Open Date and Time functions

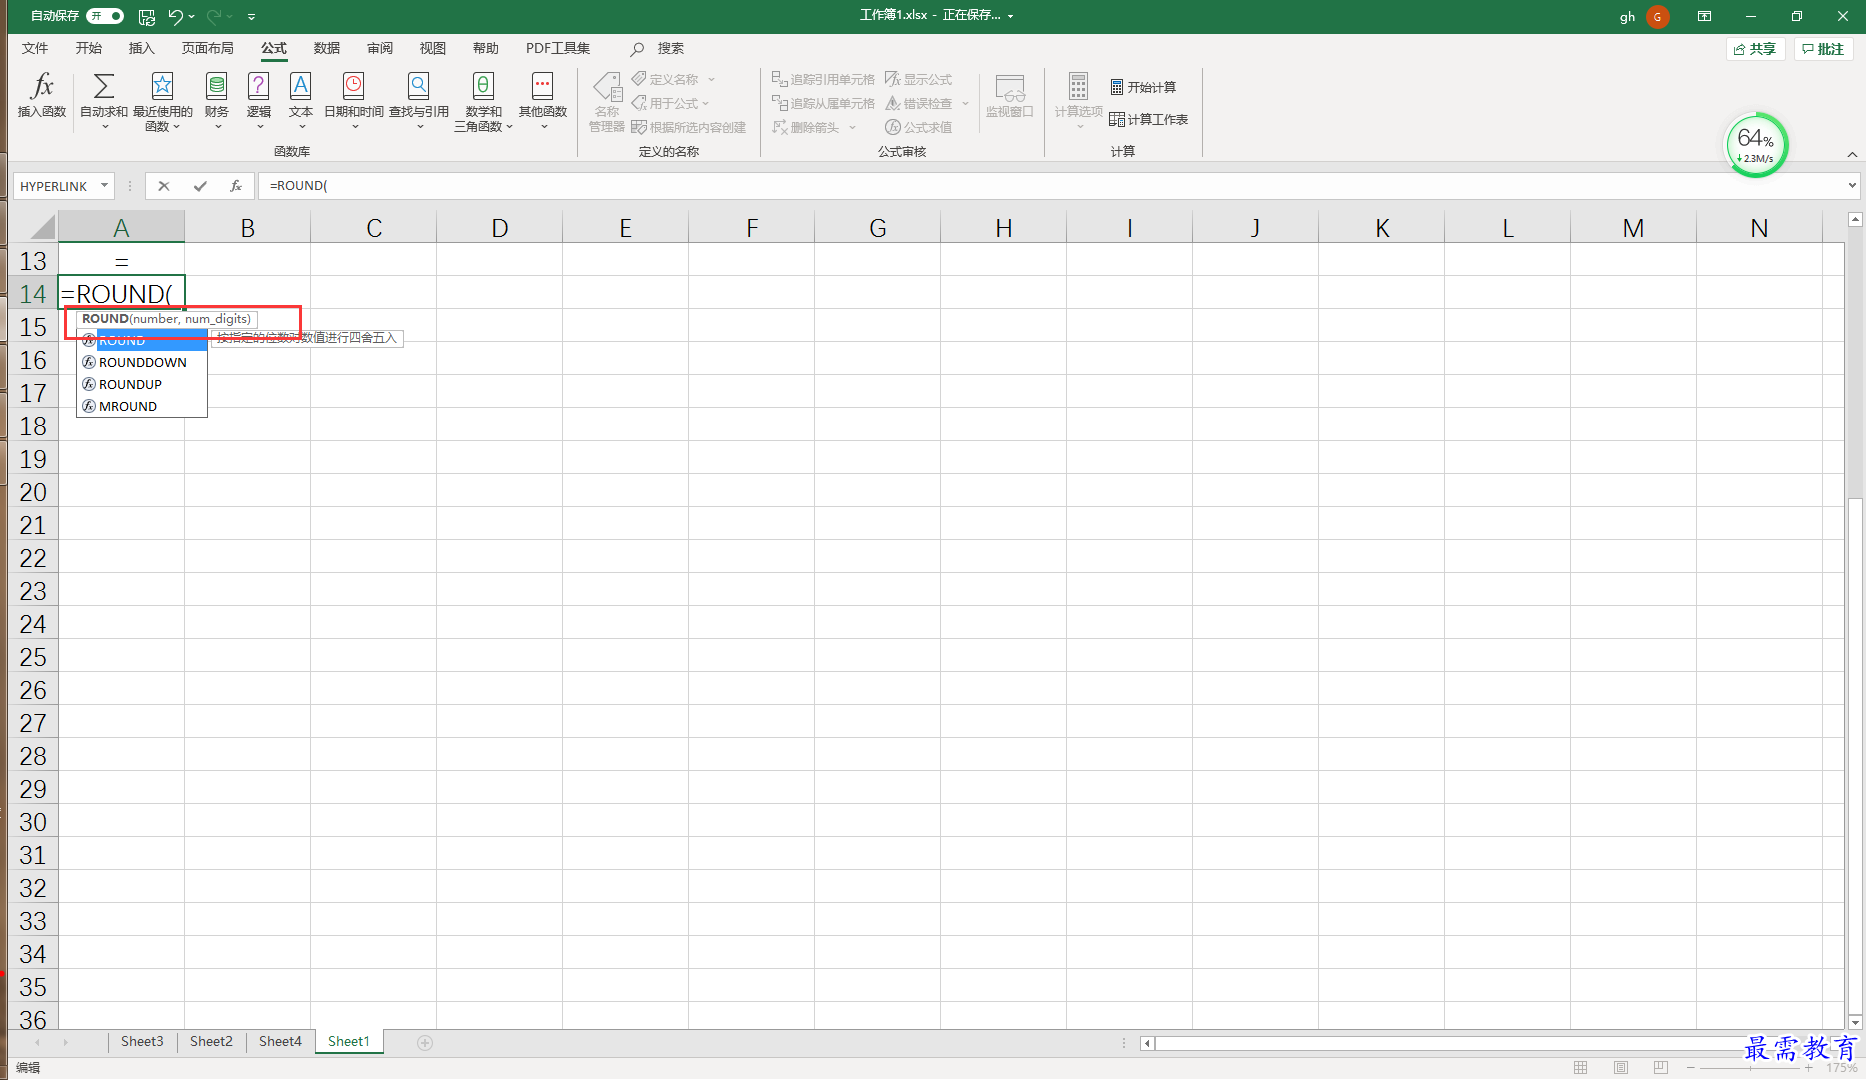(x=354, y=99)
